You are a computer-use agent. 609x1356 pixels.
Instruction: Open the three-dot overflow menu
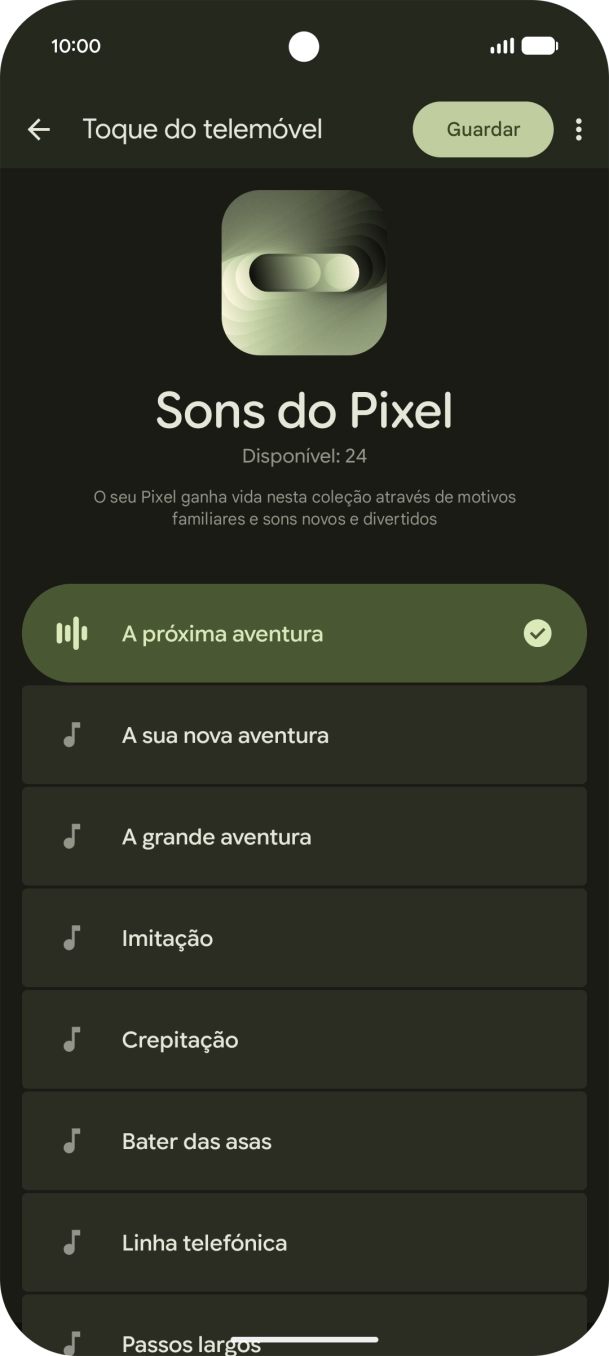(x=578, y=130)
